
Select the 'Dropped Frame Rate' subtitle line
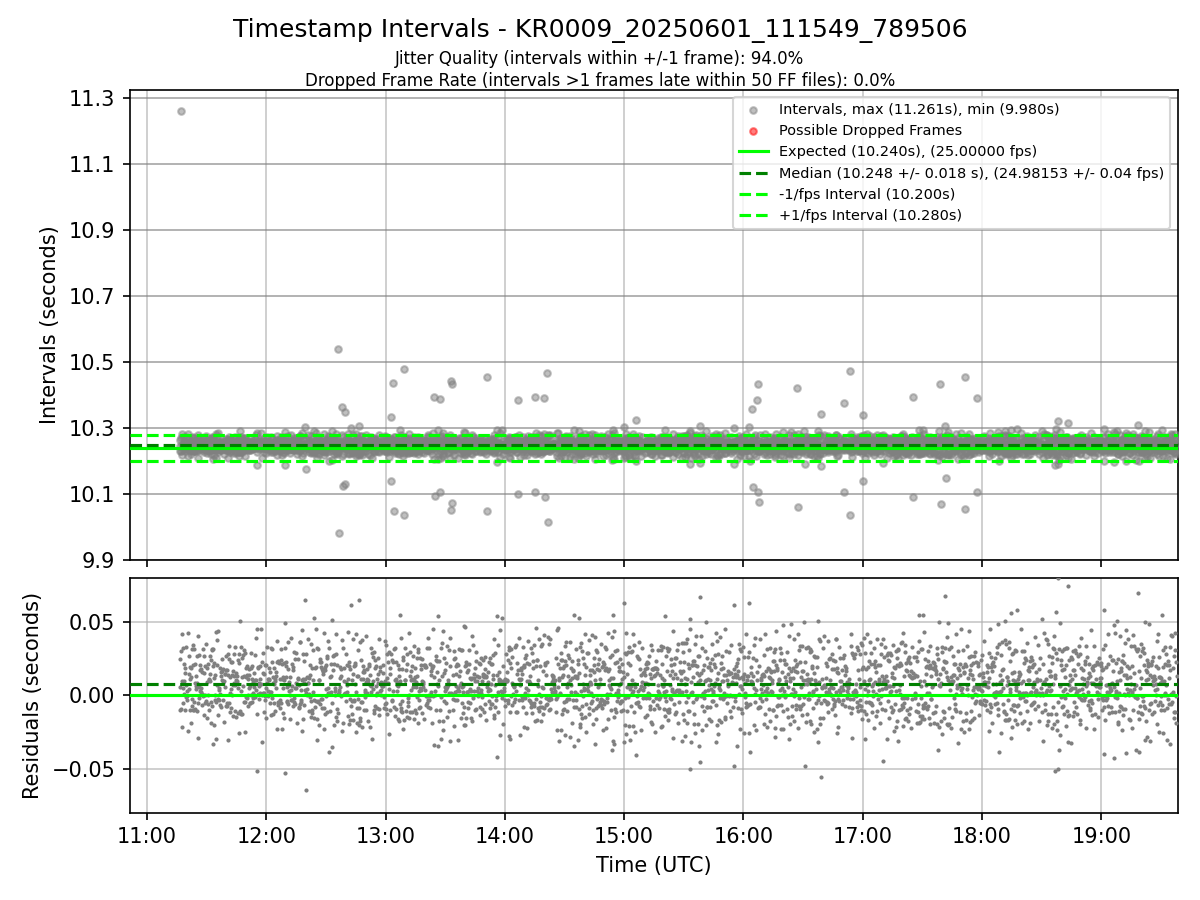pos(600,80)
